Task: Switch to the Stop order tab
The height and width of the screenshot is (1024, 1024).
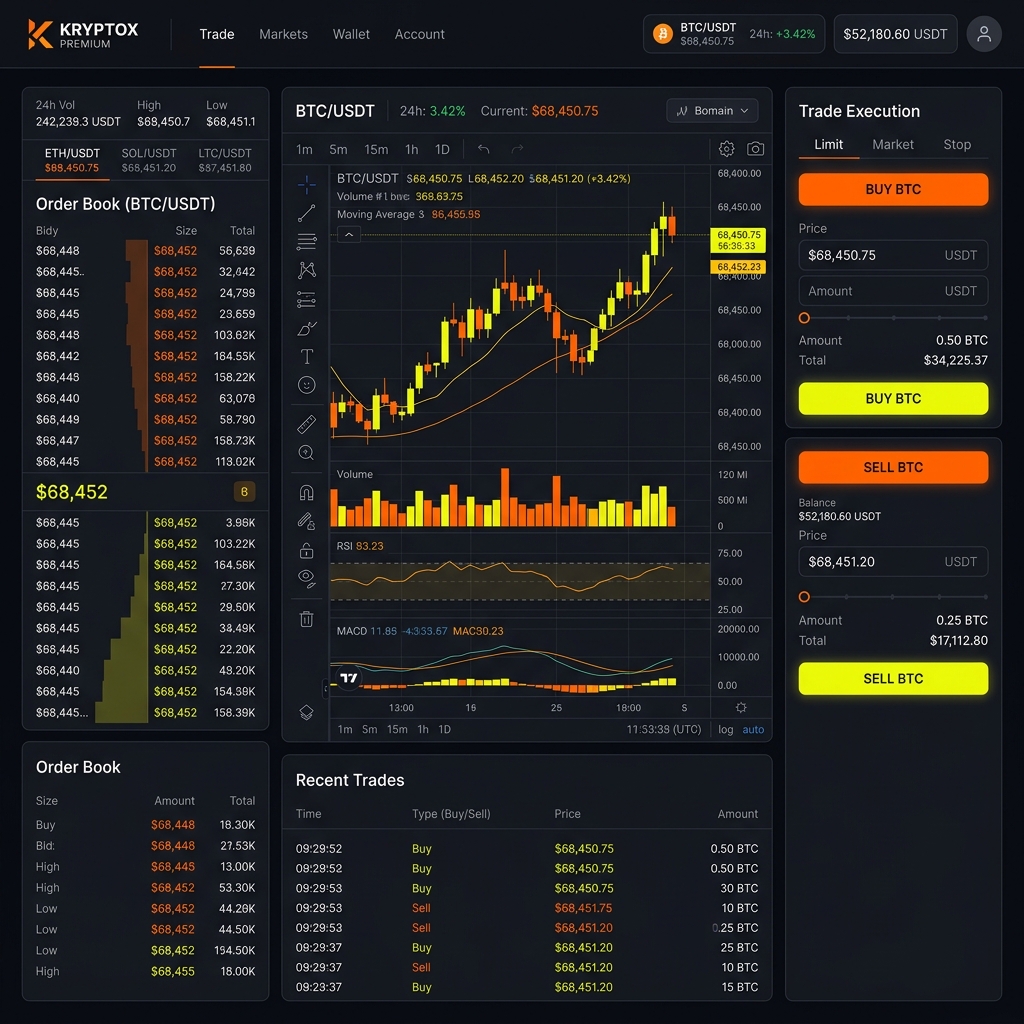Action: (x=957, y=144)
